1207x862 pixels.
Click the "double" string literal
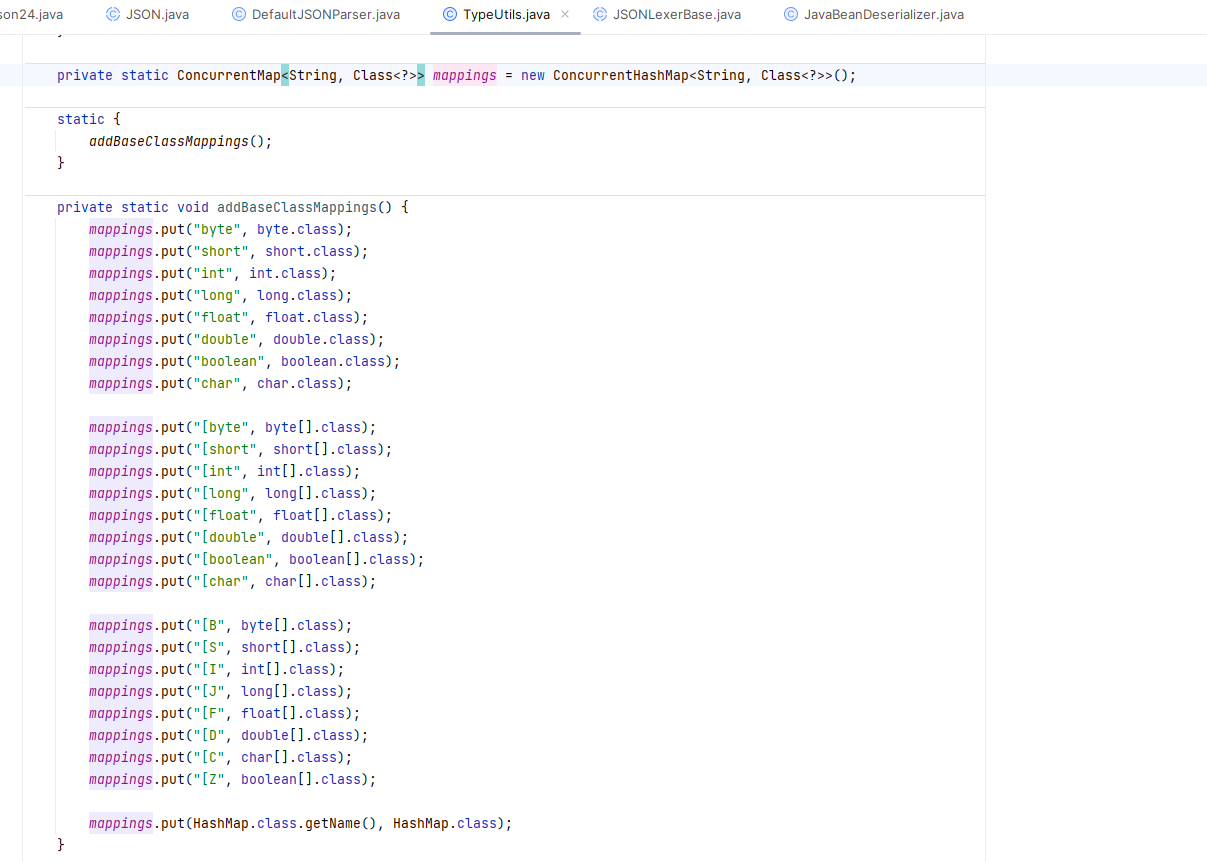click(225, 339)
